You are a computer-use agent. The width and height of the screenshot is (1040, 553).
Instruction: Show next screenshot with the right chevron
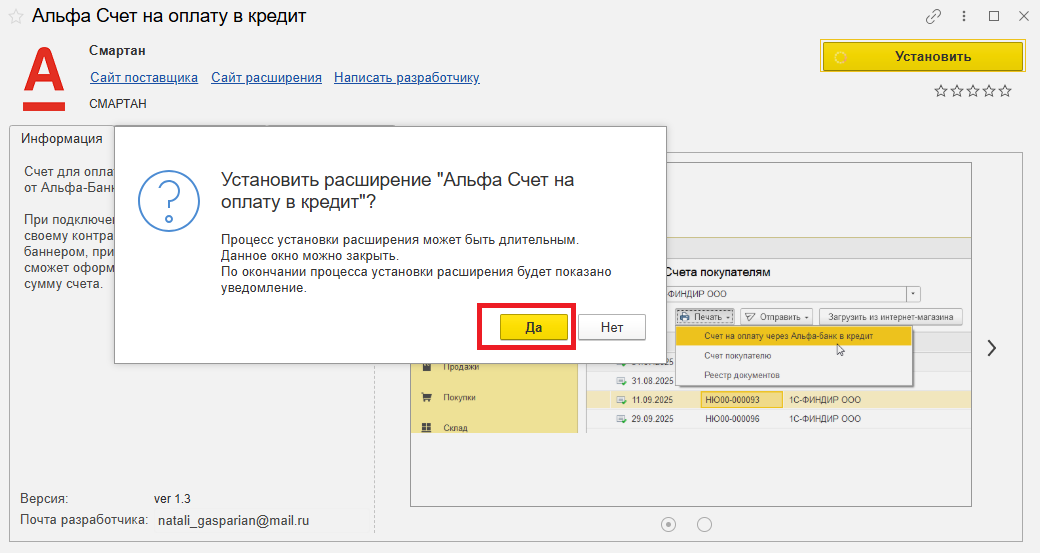pyautogui.click(x=991, y=348)
